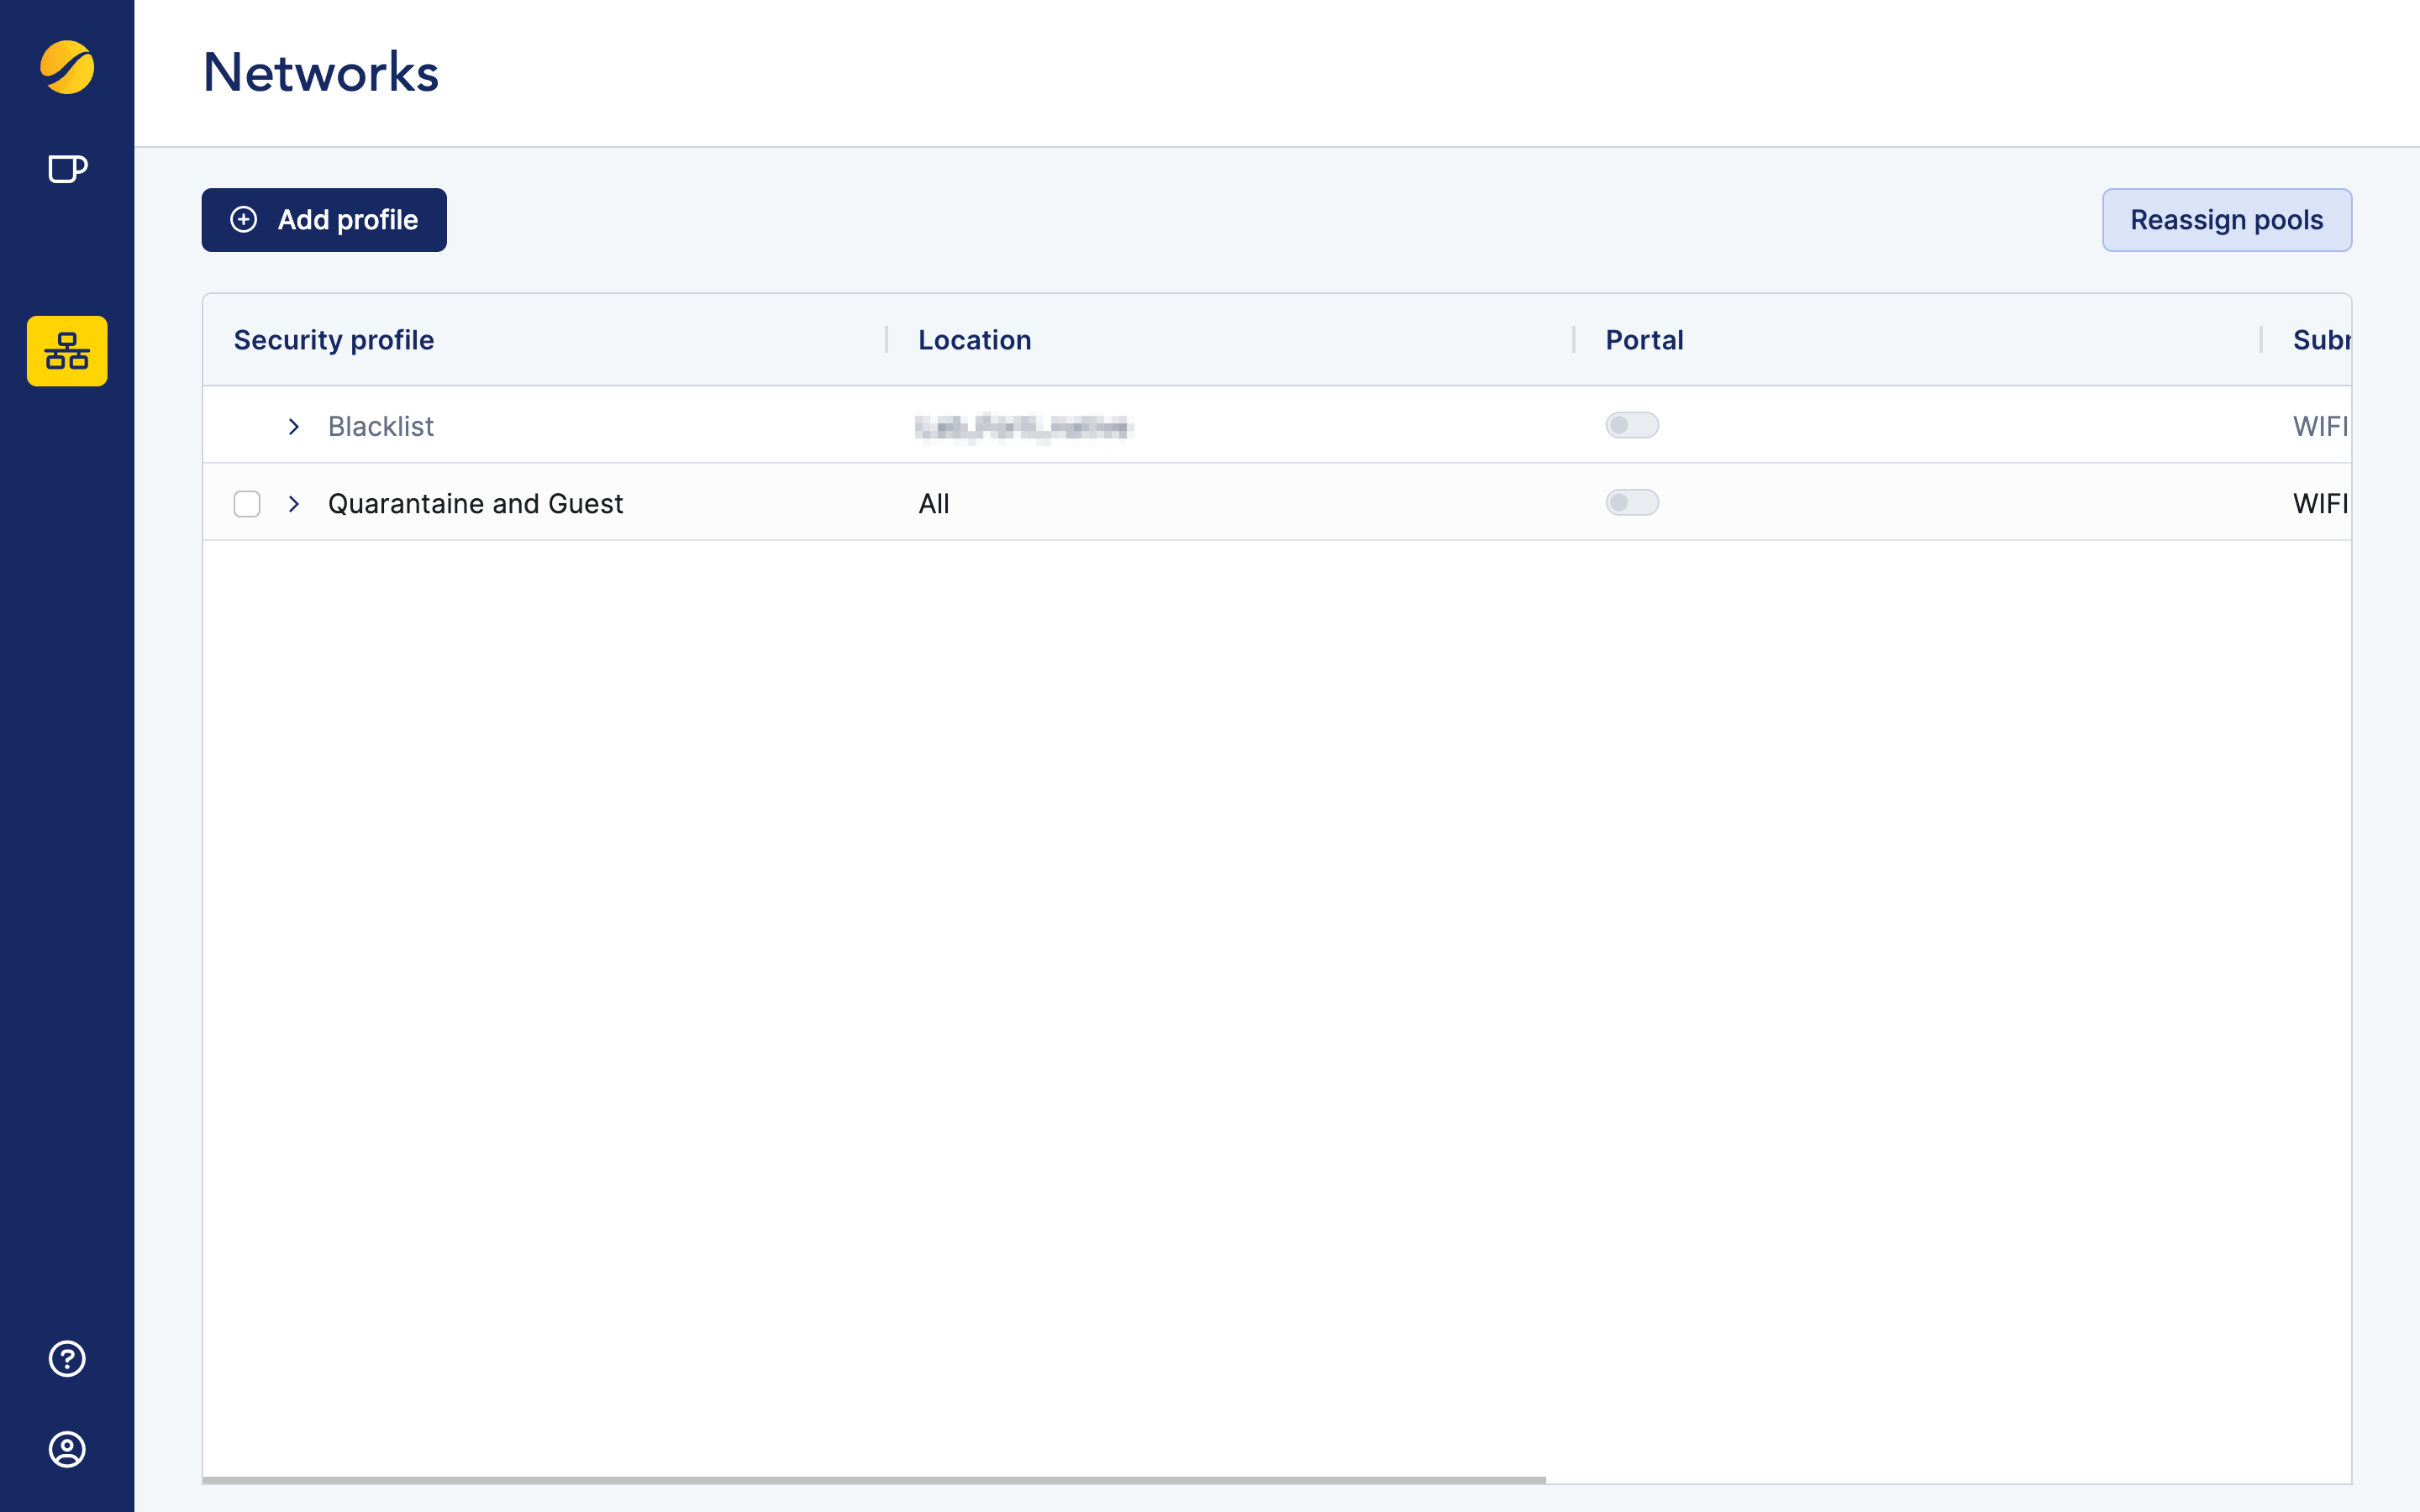
Task: Check the Quarantaine and Guest row checkbox
Action: [x=247, y=504]
